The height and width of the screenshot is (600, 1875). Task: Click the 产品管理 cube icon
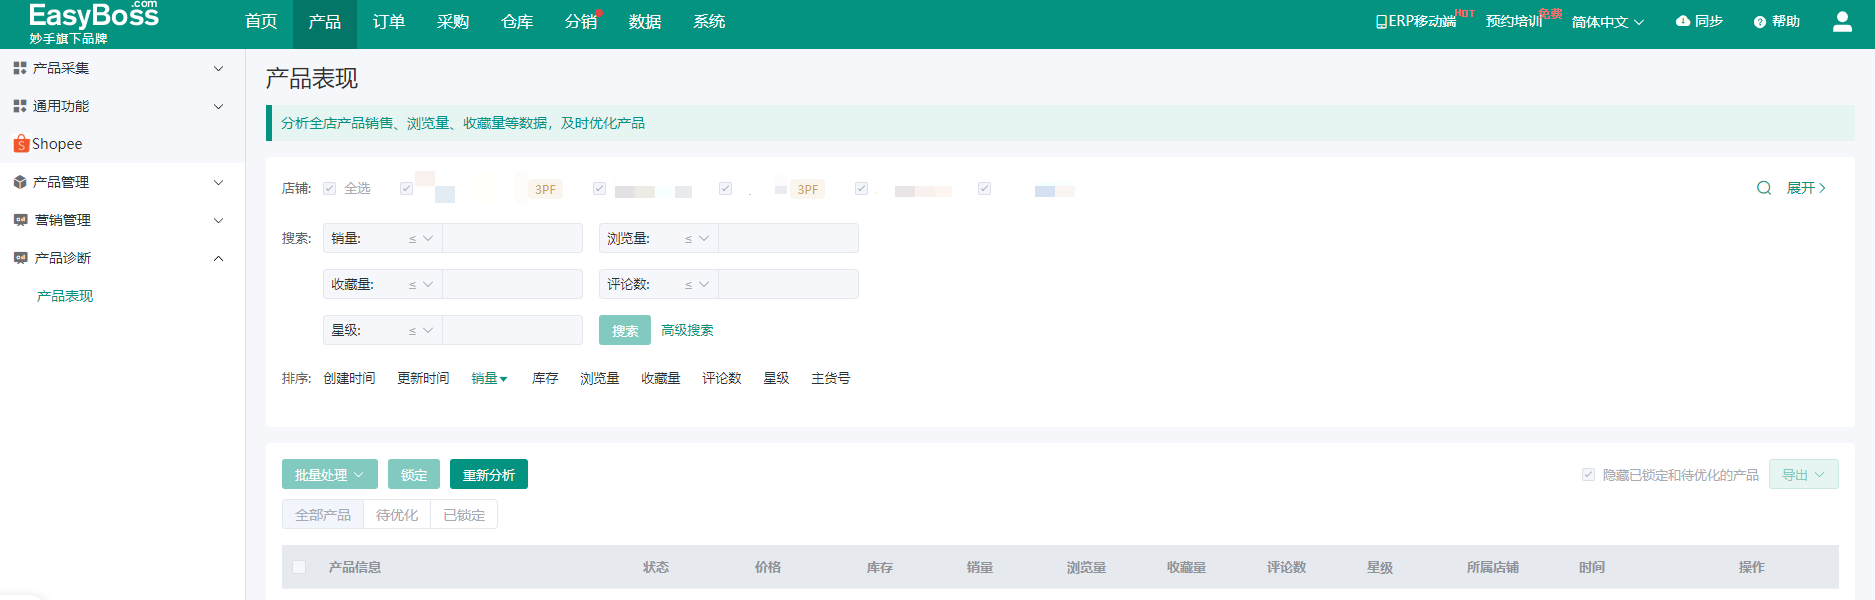tap(20, 182)
